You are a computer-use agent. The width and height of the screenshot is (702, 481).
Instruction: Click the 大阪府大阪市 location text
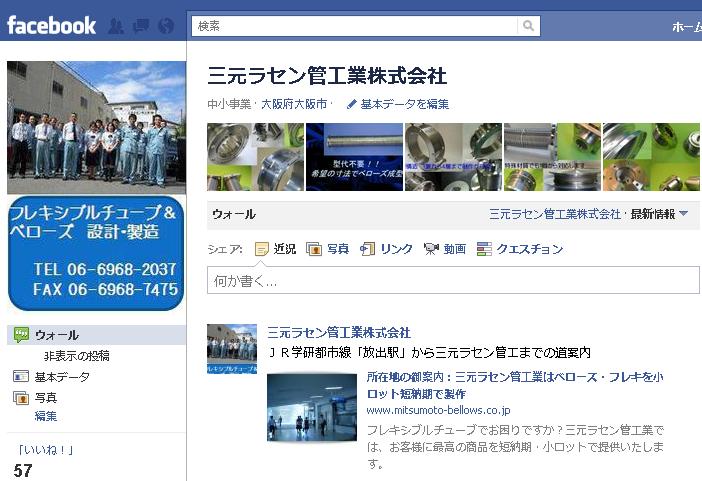[294, 104]
